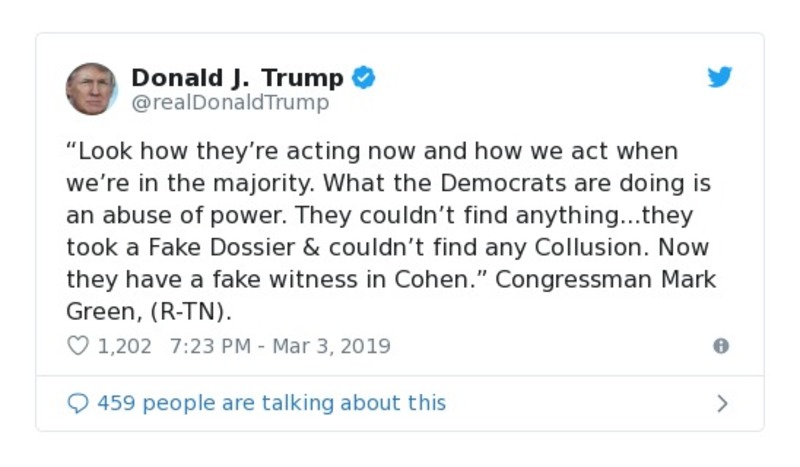800x467 pixels.
Task: Open "459 people are talking about this"
Action: [x=271, y=403]
